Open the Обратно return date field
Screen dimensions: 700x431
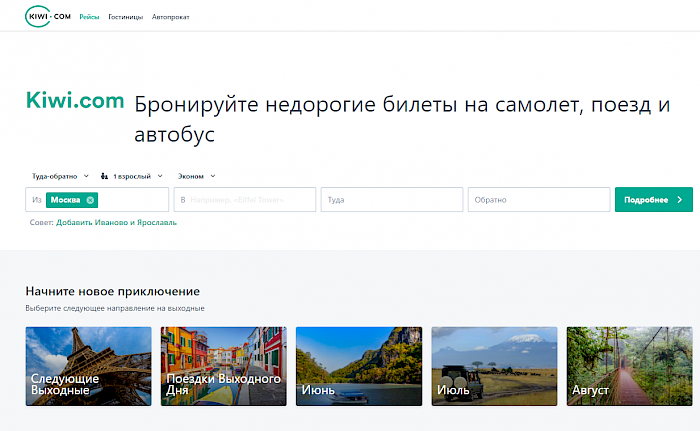[x=539, y=200]
